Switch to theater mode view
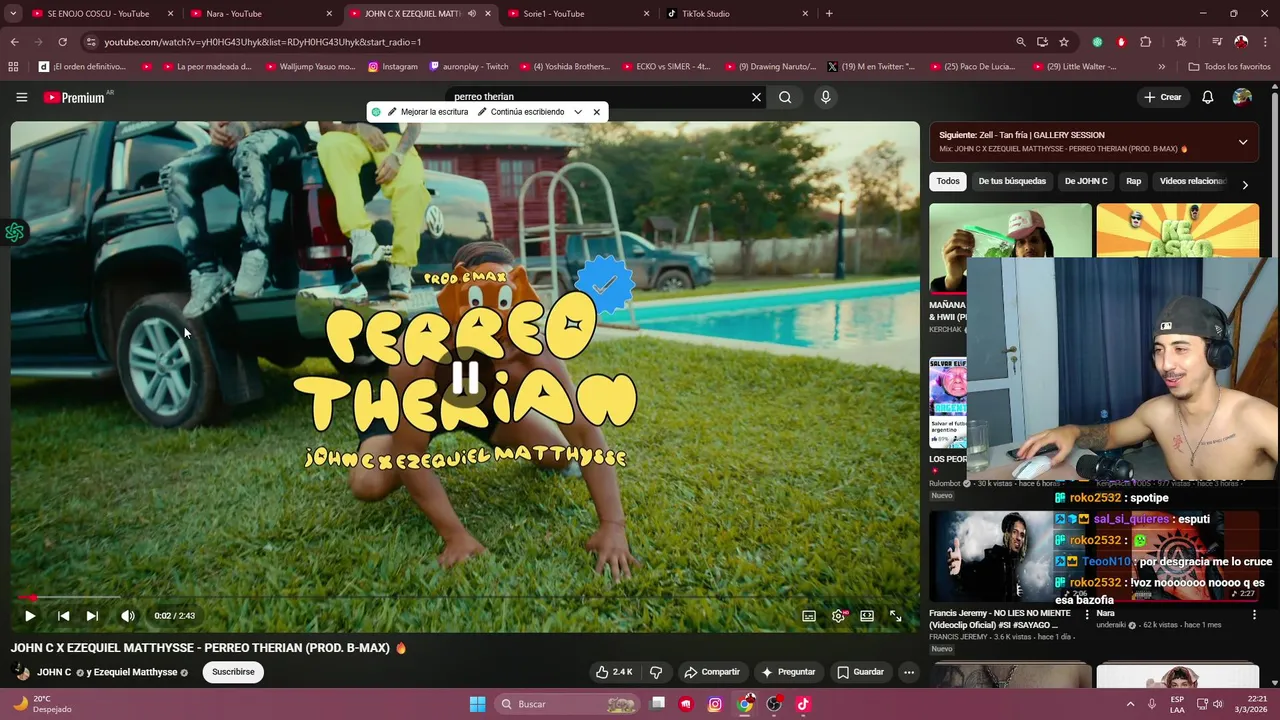Viewport: 1280px width, 720px height. (867, 616)
